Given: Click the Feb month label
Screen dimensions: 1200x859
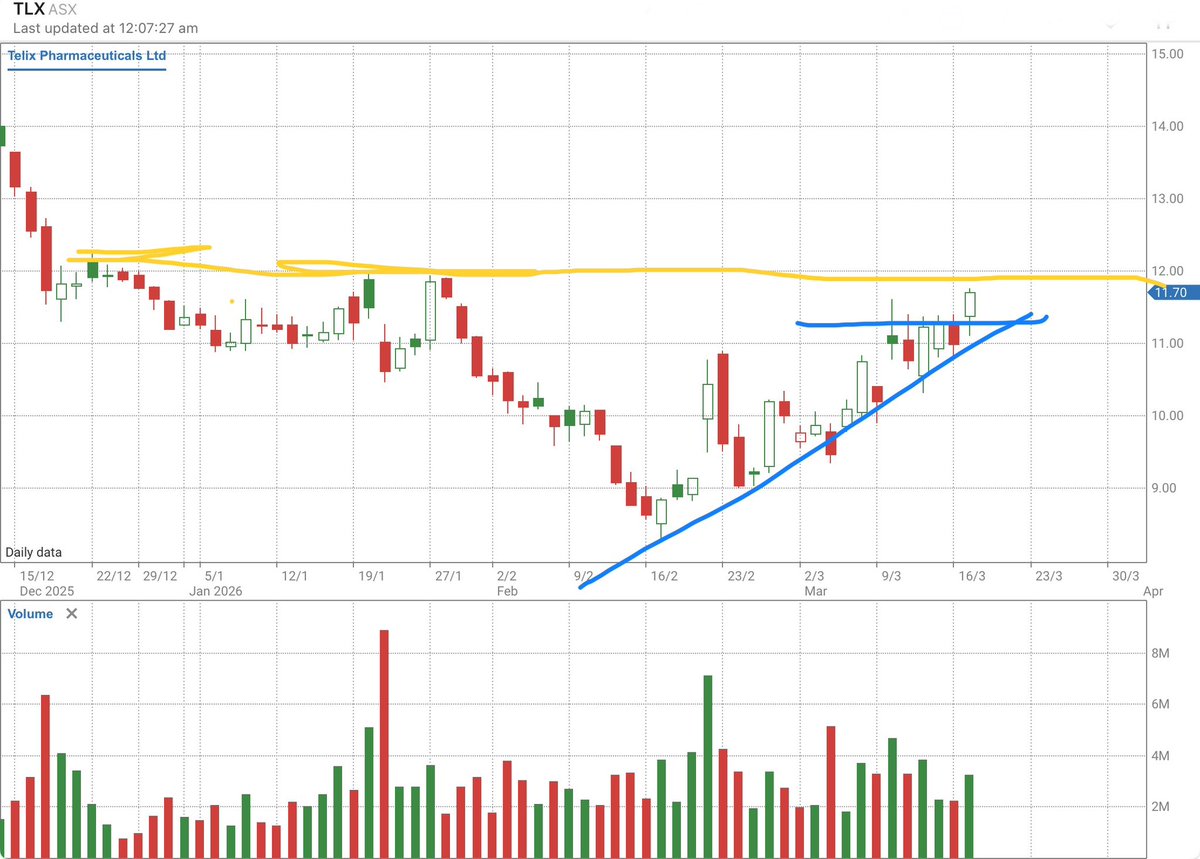Looking at the screenshot, I should pos(506,591).
